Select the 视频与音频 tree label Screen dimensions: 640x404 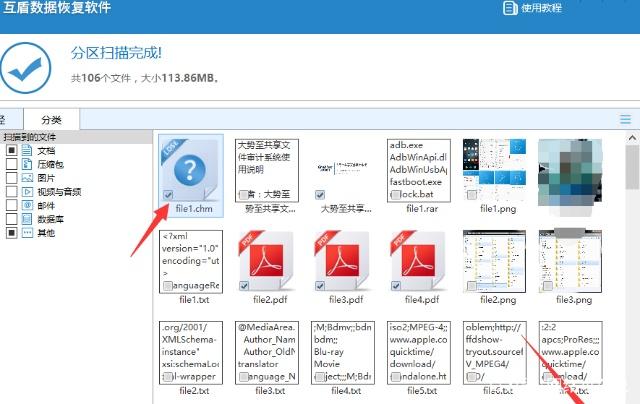coord(59,192)
